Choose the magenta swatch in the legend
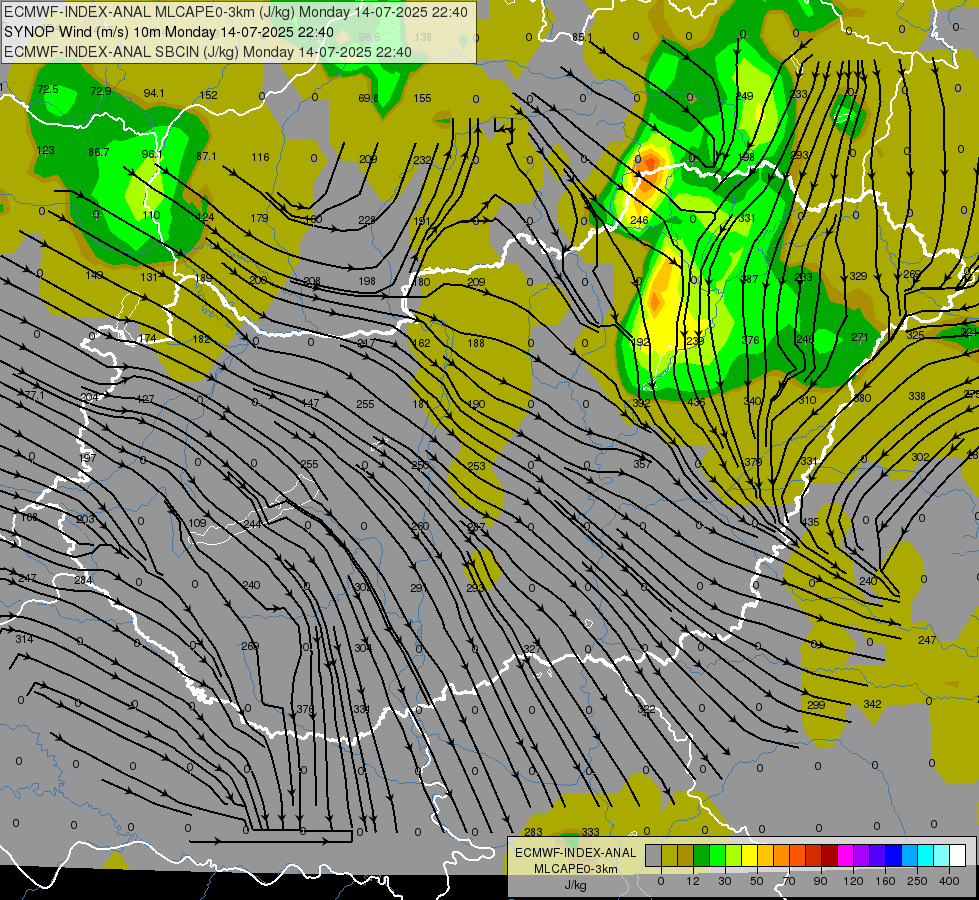This screenshot has width=979, height=900. (846, 855)
